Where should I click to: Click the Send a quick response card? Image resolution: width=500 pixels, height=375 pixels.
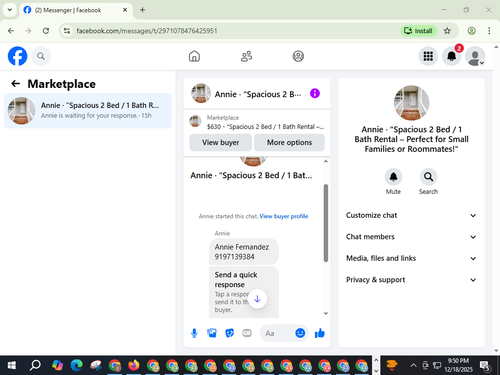click(x=244, y=292)
